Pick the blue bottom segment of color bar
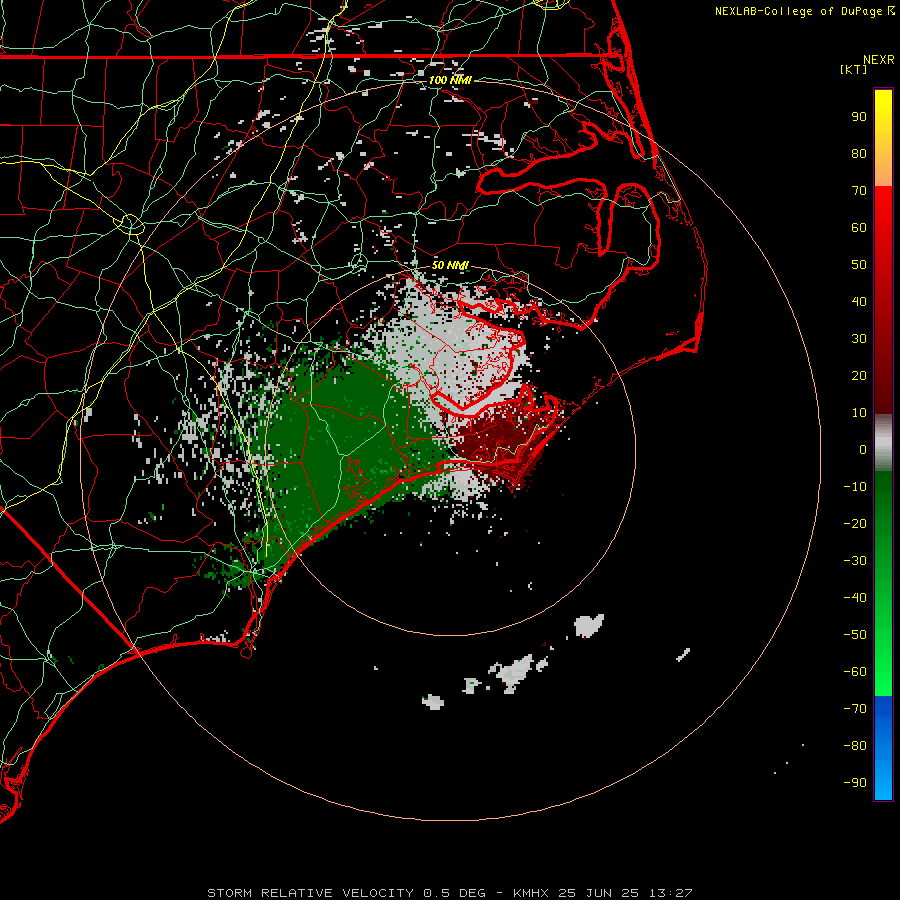This screenshot has width=900, height=900. click(x=883, y=748)
